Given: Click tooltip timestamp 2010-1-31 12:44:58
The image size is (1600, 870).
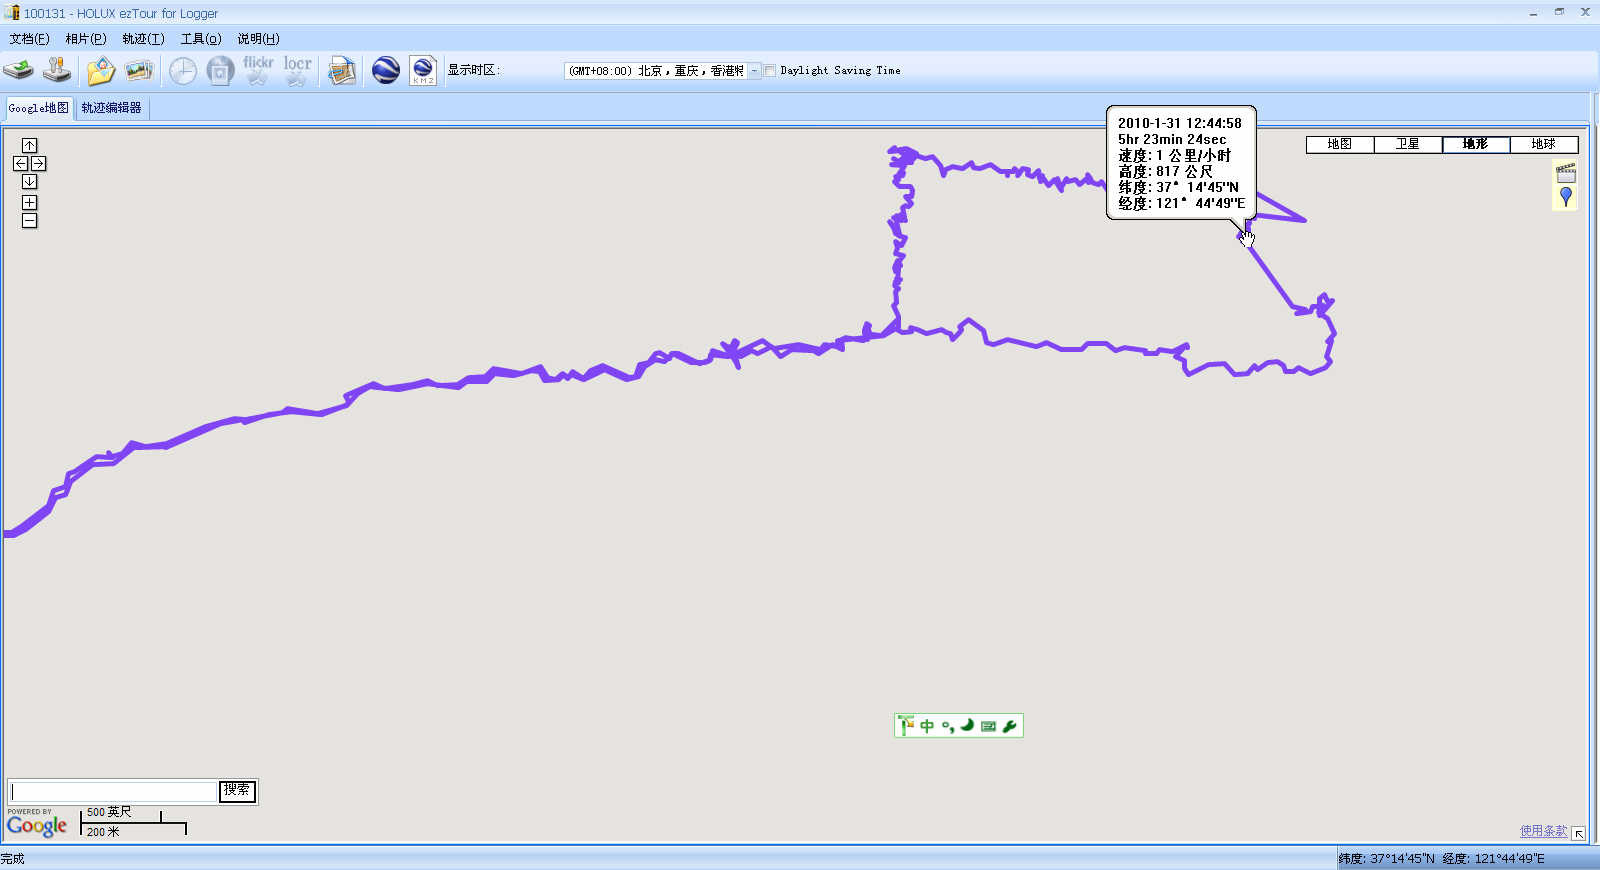Looking at the screenshot, I should point(1179,123).
